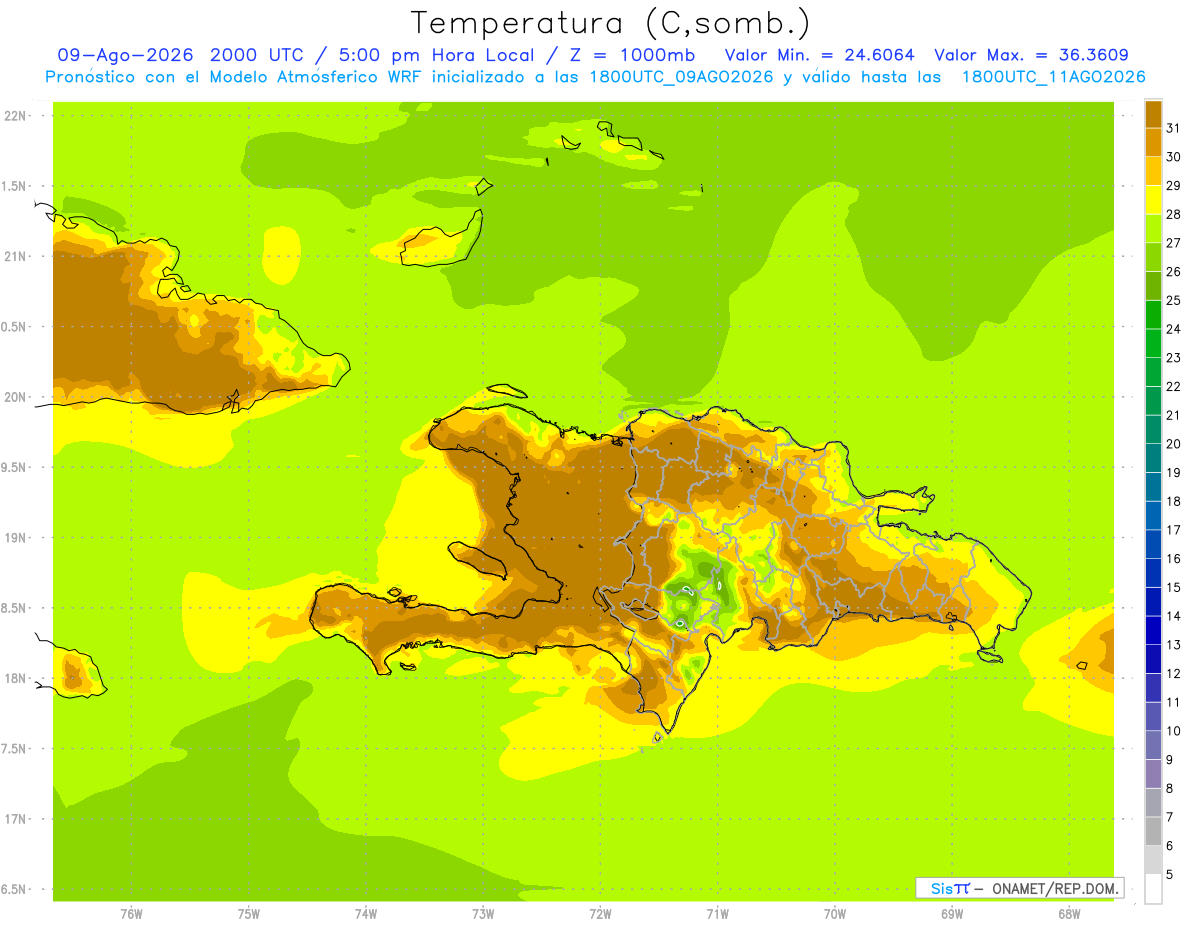Click the "6.5N" latitude label

14,889
